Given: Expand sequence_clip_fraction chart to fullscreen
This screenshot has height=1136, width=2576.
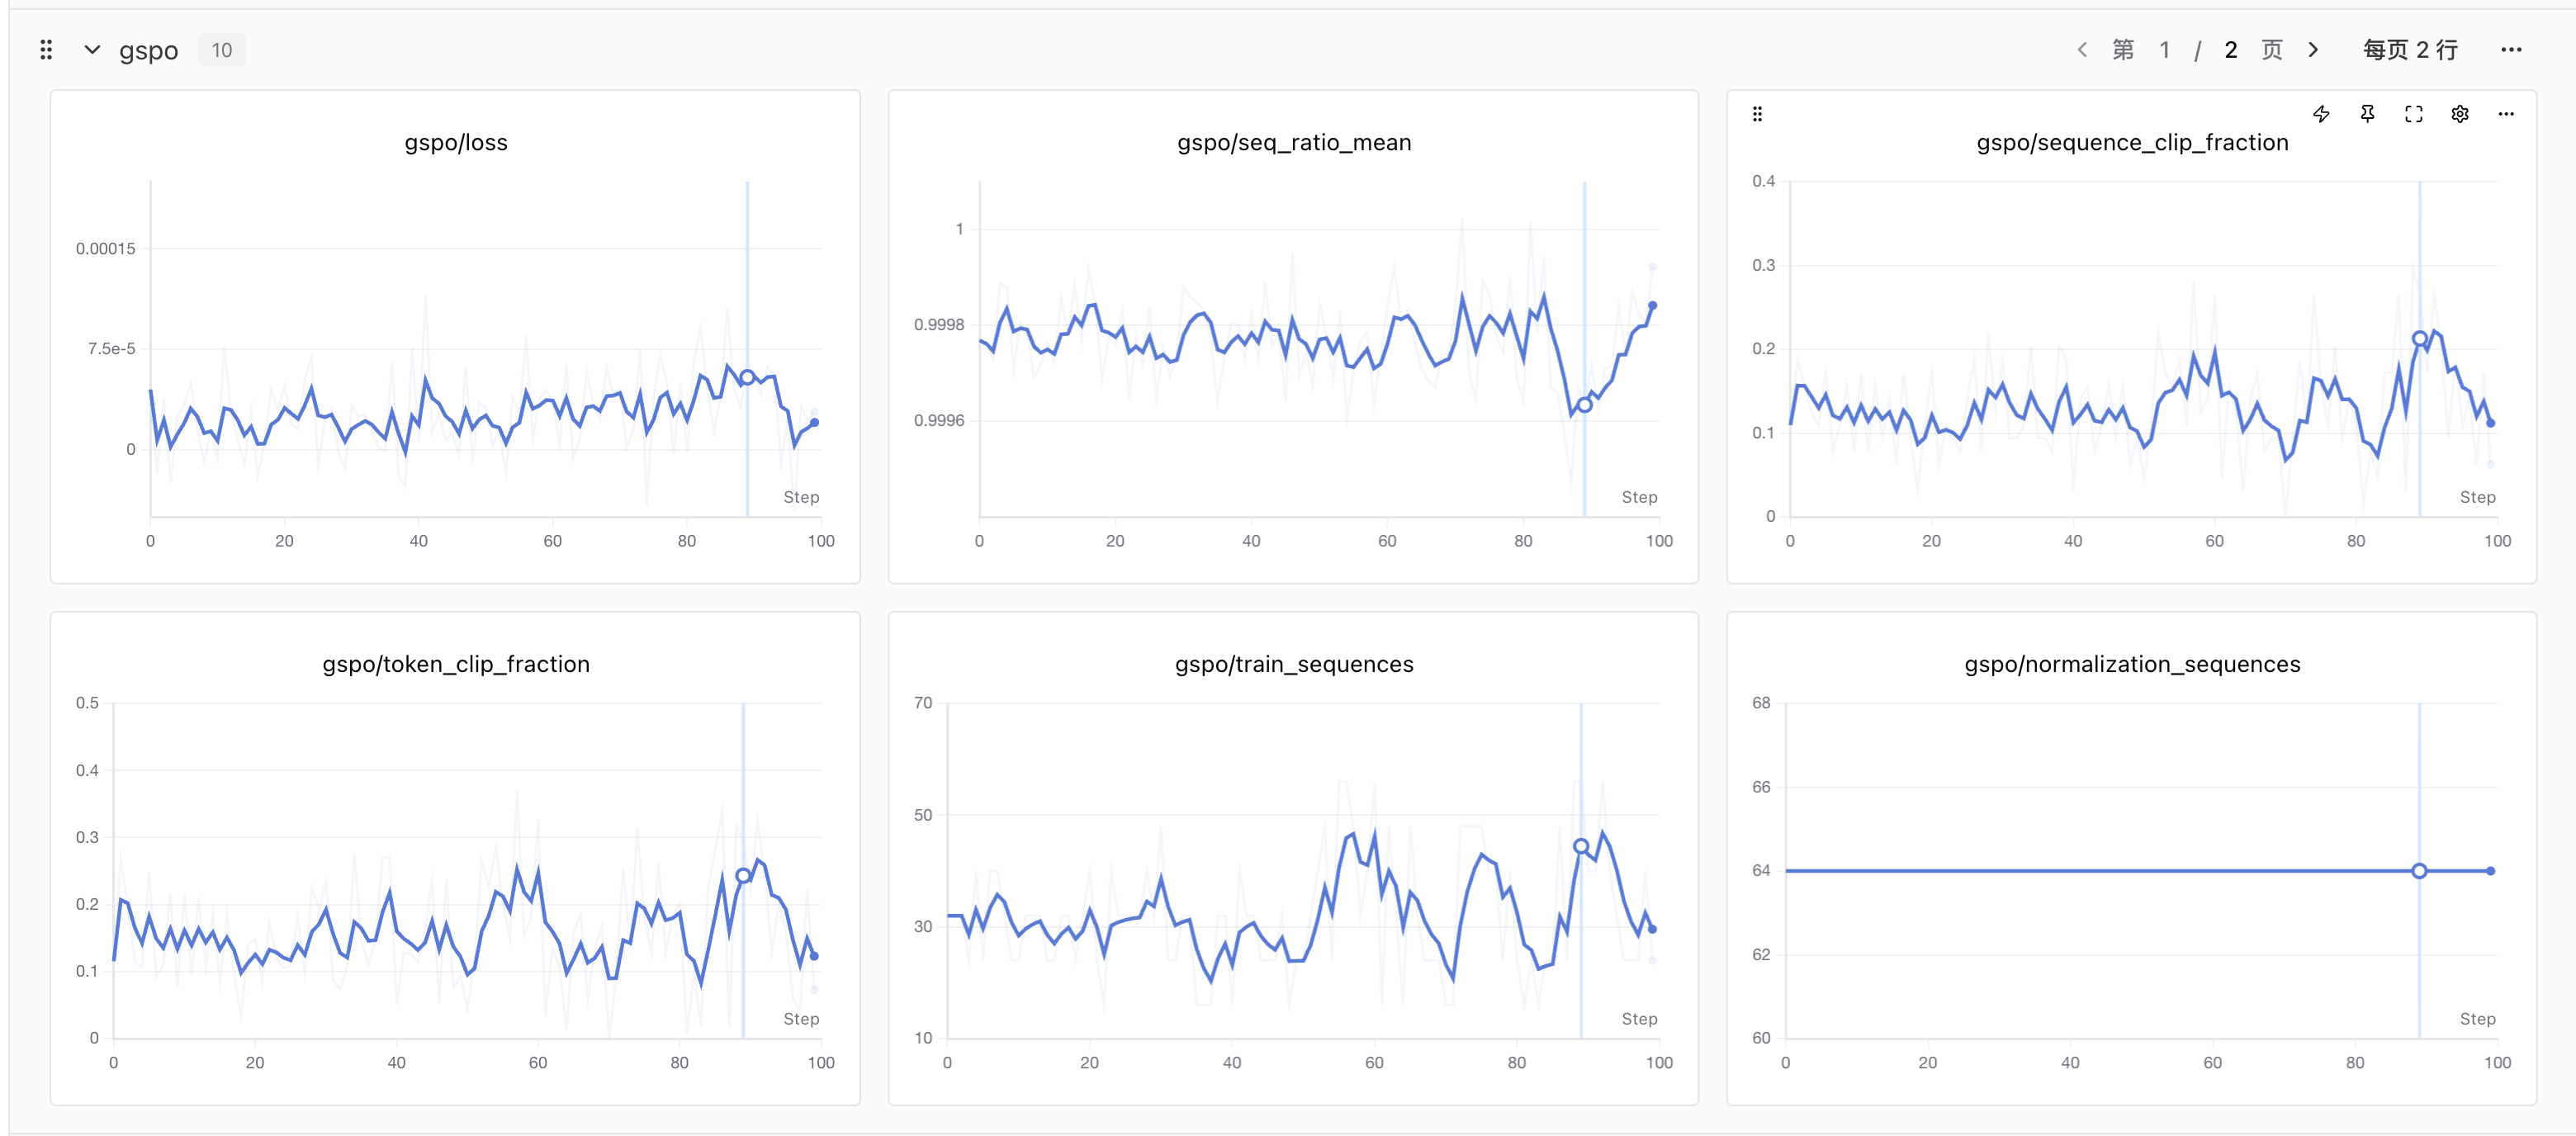Looking at the screenshot, I should point(2414,114).
